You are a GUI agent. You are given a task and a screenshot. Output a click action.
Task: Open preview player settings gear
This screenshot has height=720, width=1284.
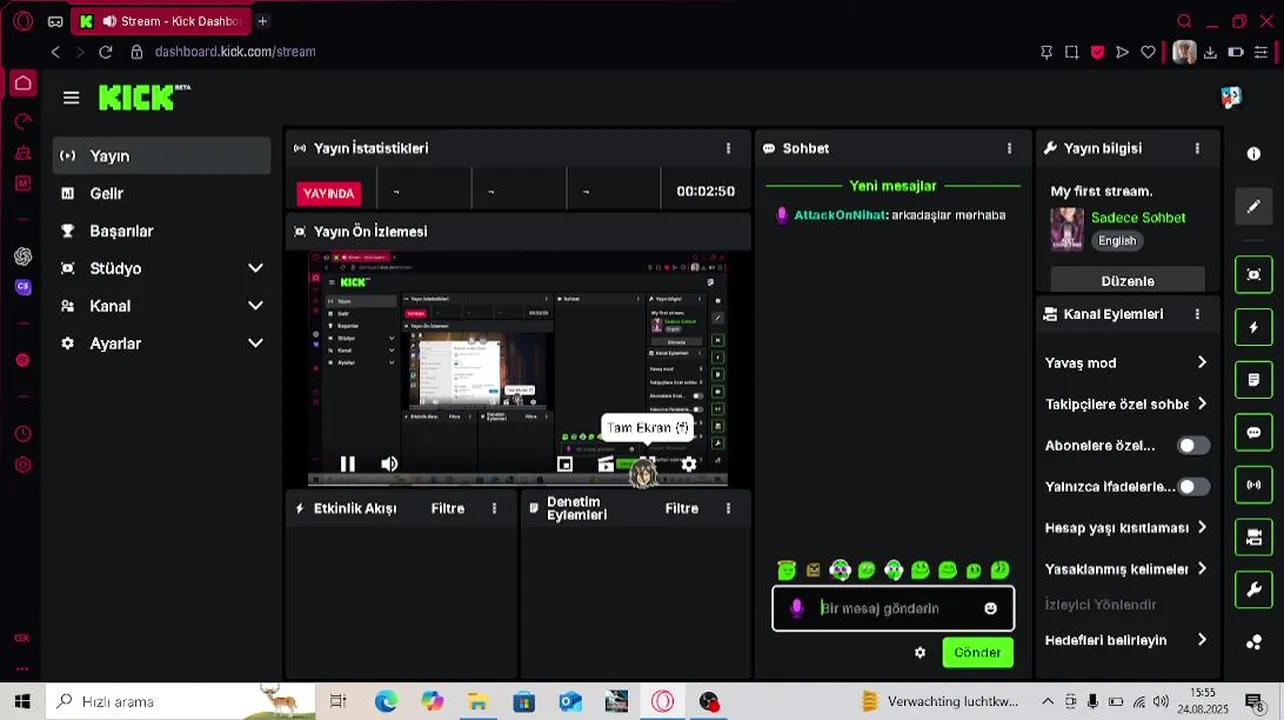tap(689, 464)
